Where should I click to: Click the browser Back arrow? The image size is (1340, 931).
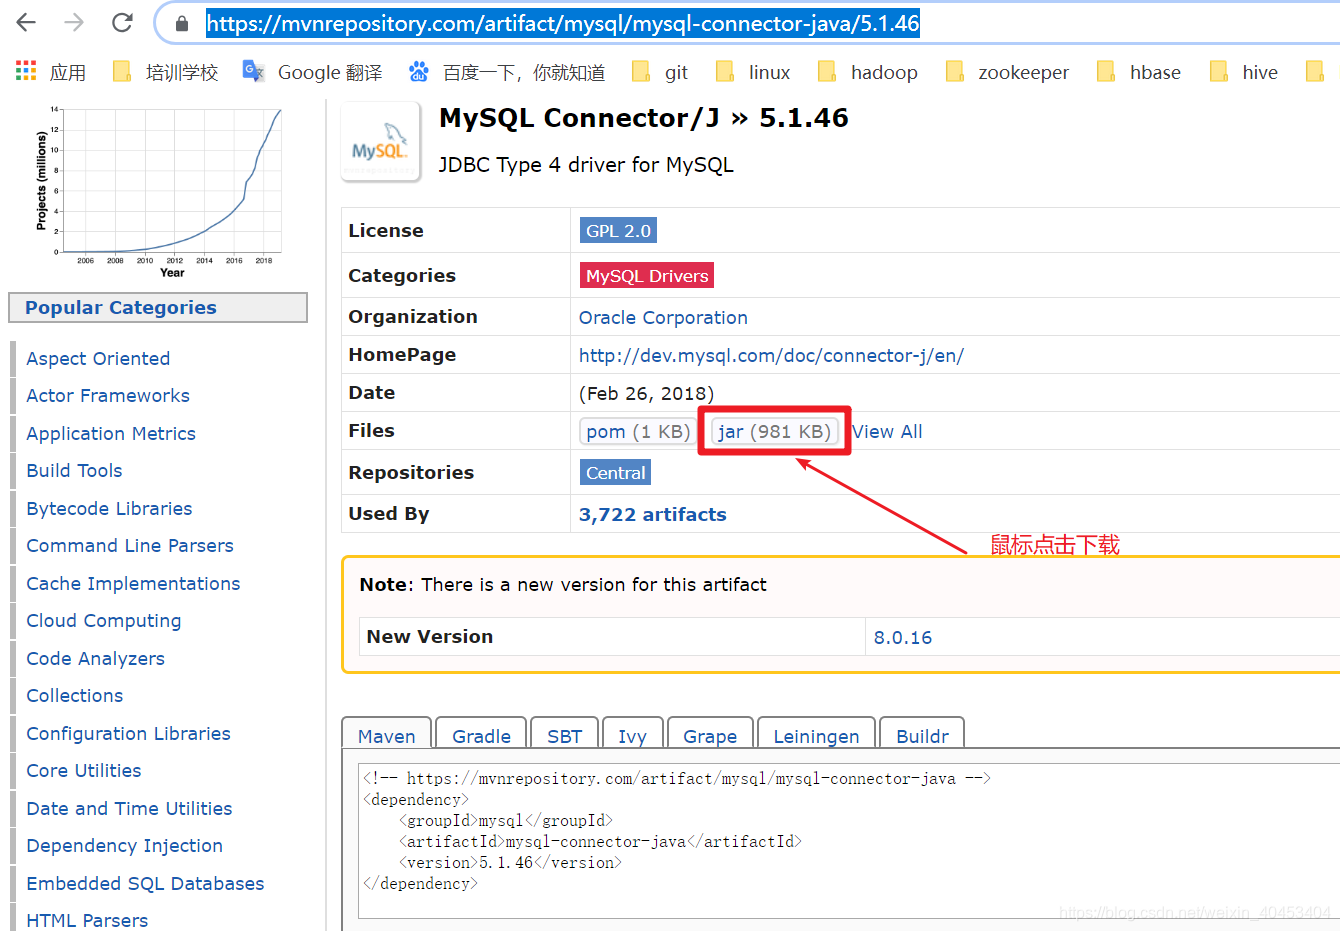(26, 23)
